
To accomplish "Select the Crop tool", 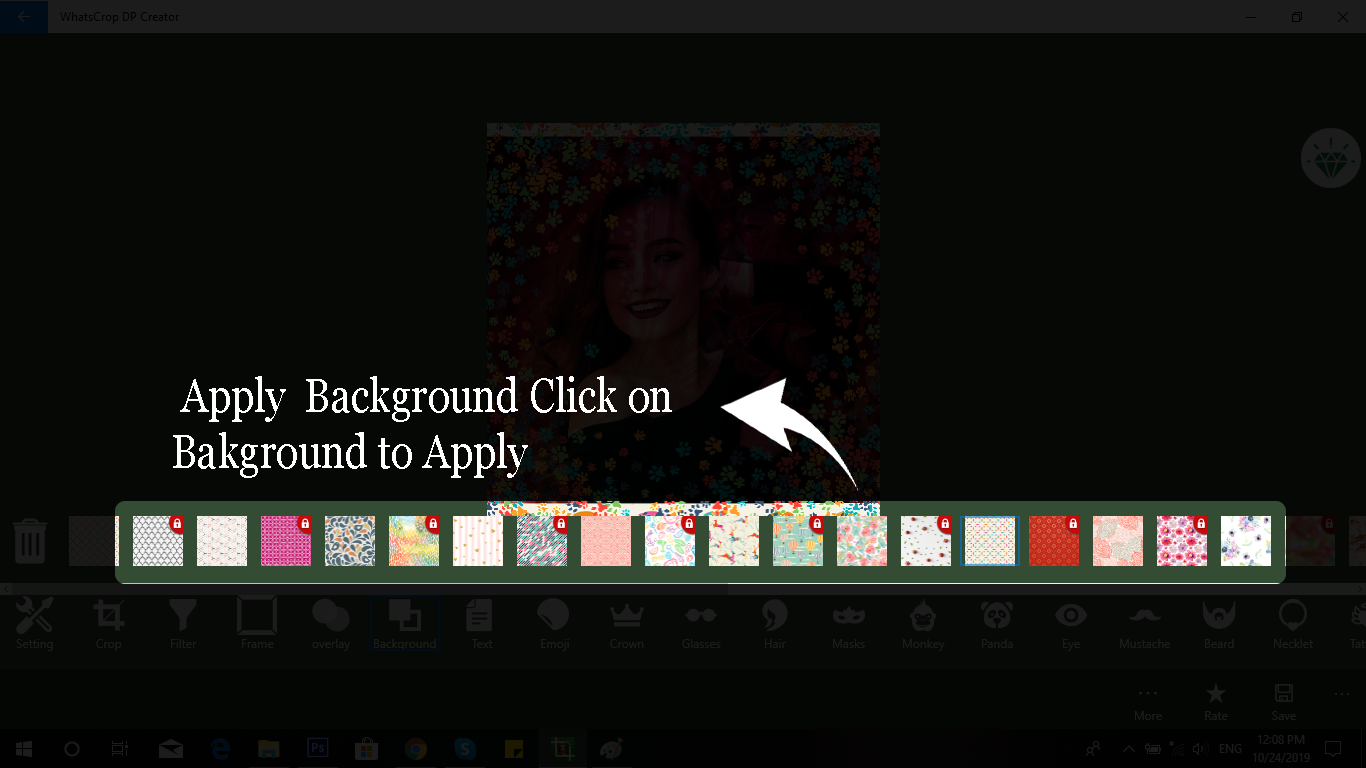I will tap(108, 624).
